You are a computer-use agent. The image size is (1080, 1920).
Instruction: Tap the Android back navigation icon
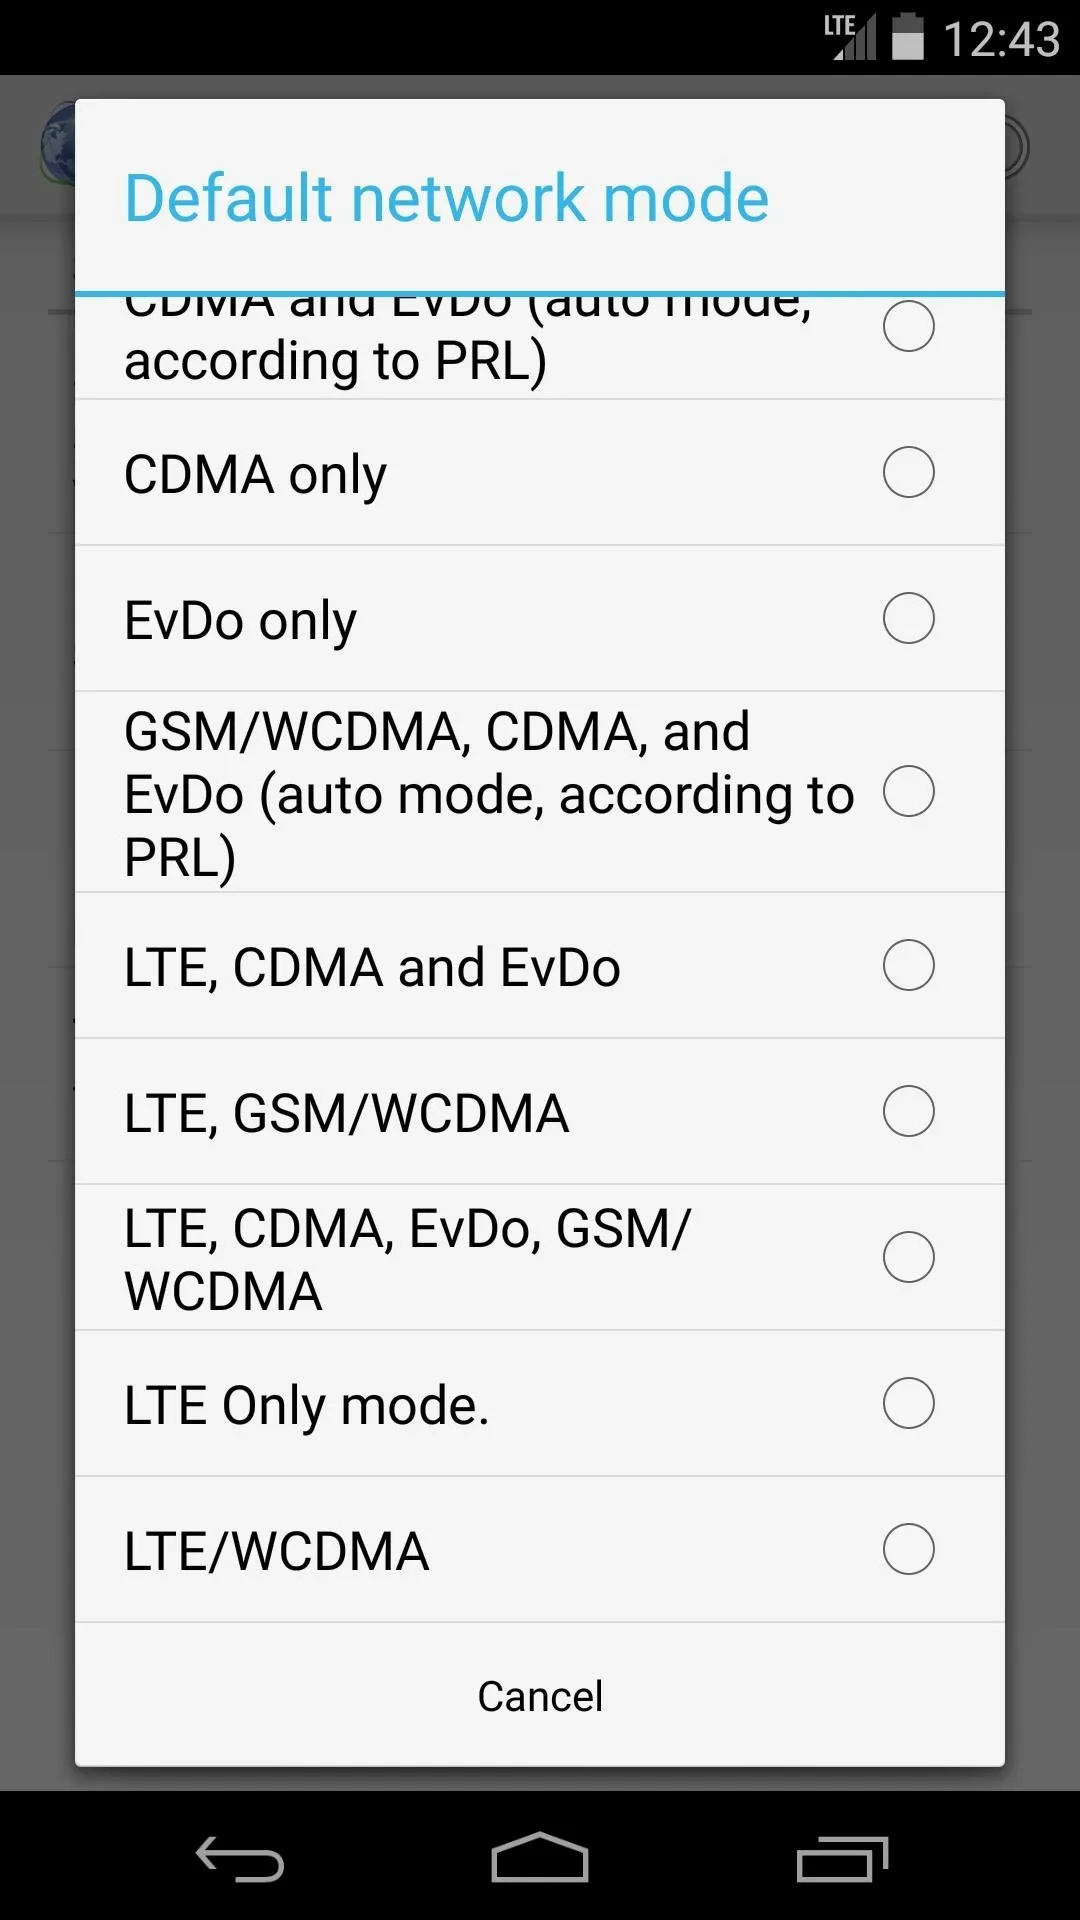point(240,1858)
